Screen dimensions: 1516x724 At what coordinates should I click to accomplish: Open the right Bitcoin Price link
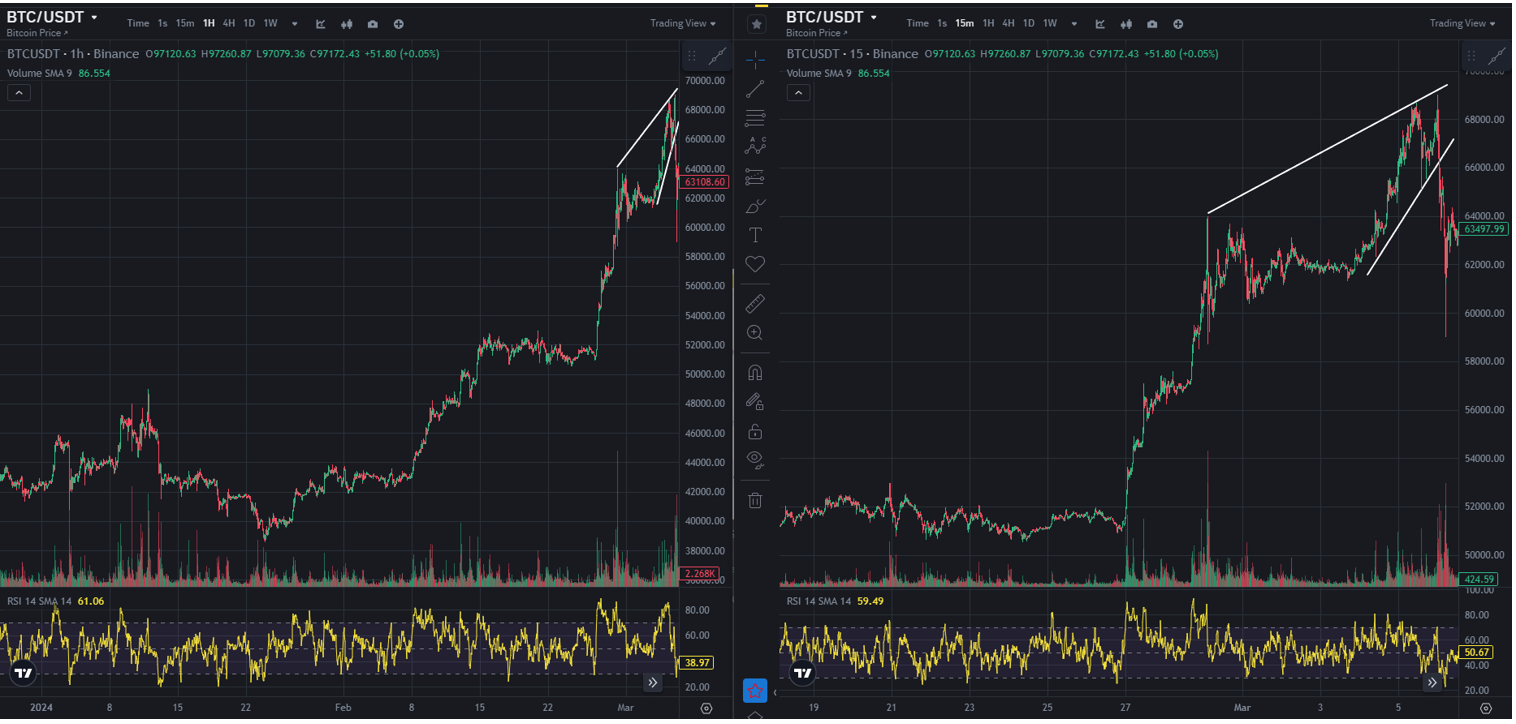pyautogui.click(x=816, y=33)
